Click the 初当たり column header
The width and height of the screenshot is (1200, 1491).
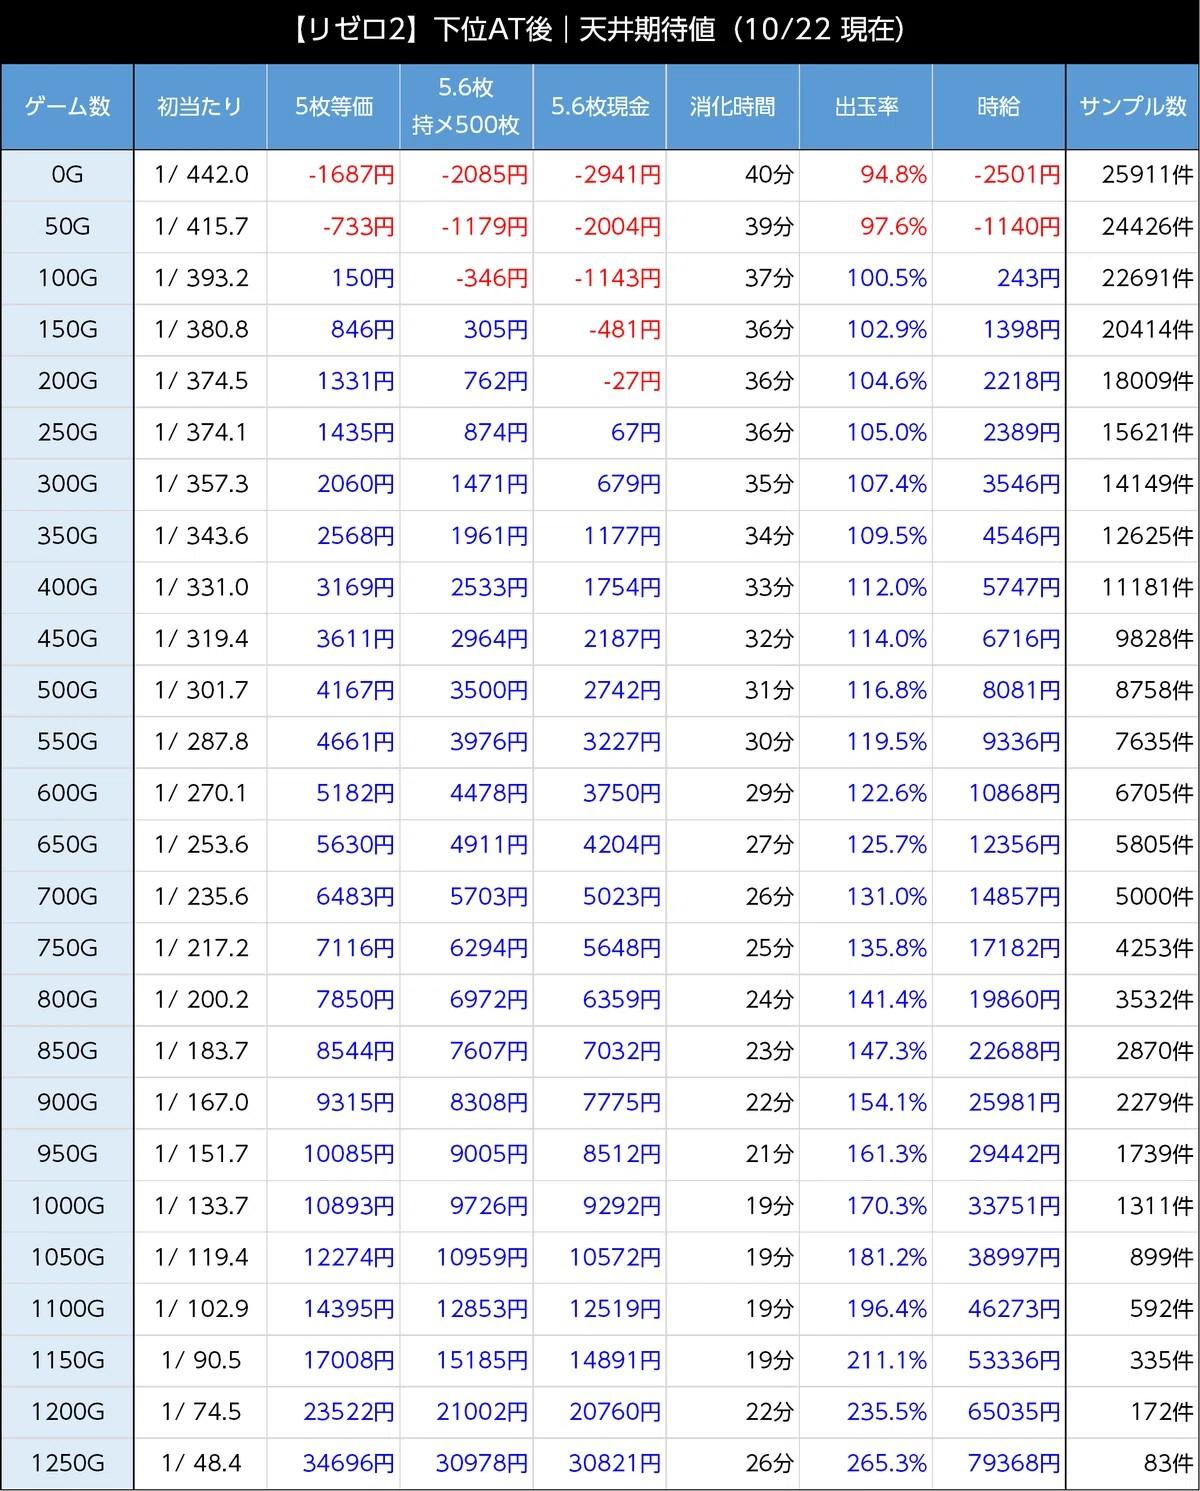point(200,107)
